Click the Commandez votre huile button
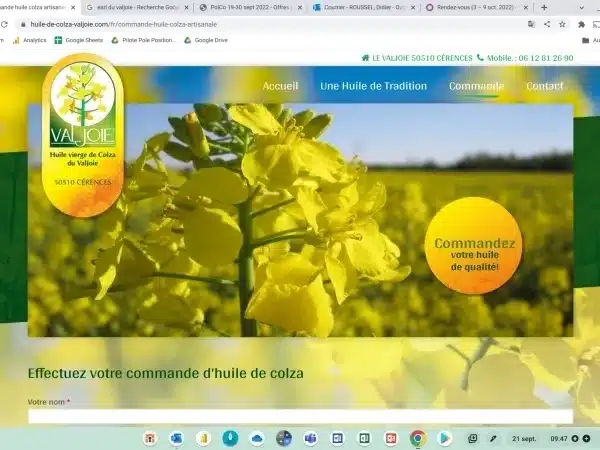600x450 pixels. pyautogui.click(x=474, y=246)
